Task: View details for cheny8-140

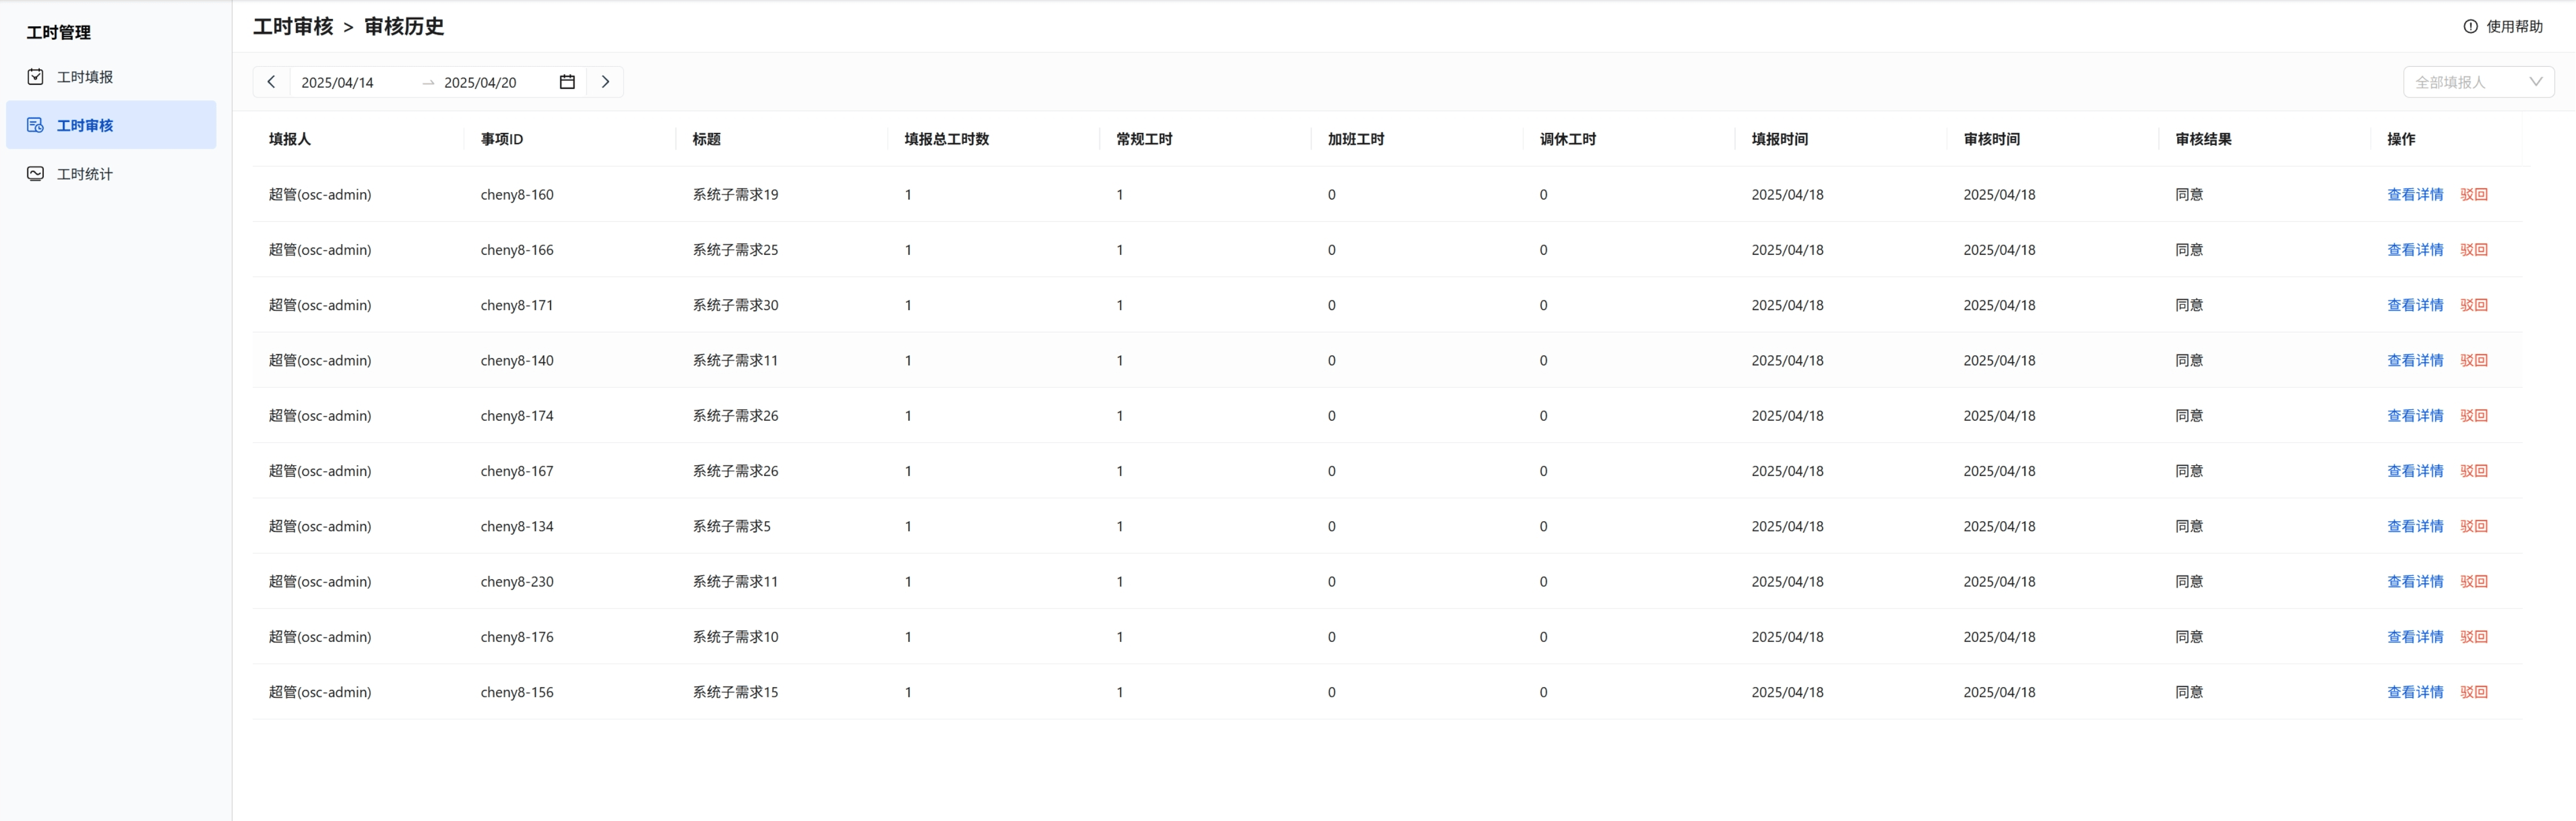Action: click(x=2415, y=360)
